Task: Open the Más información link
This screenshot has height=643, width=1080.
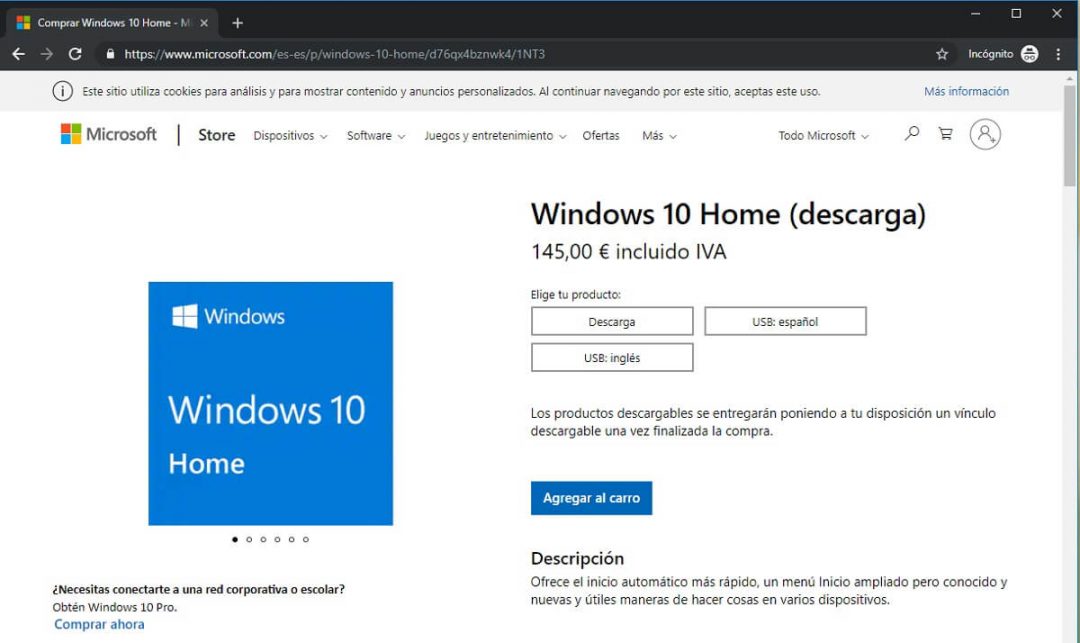Action: [x=965, y=91]
